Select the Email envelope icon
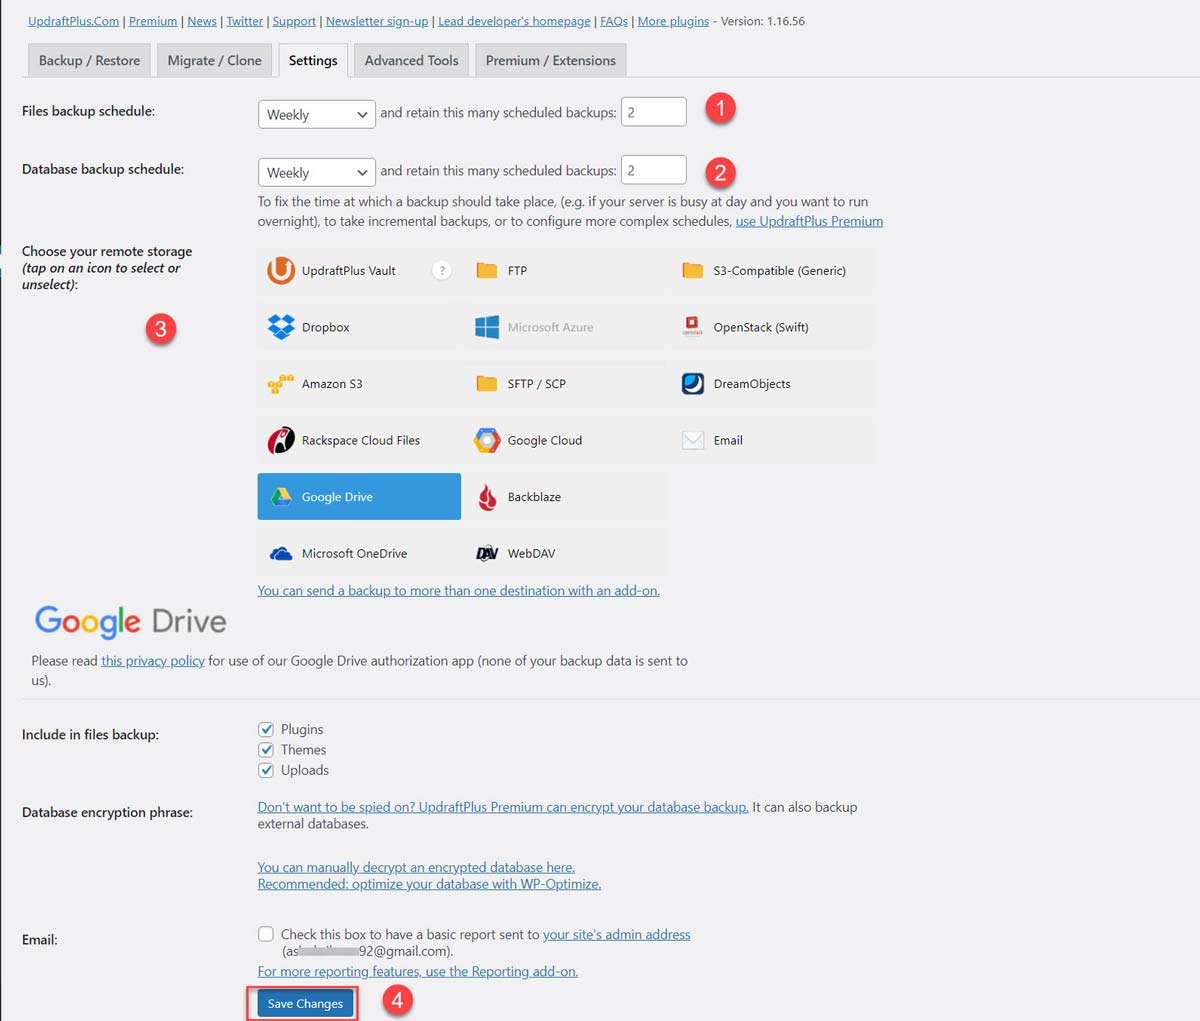The image size is (1200, 1021). 692,440
